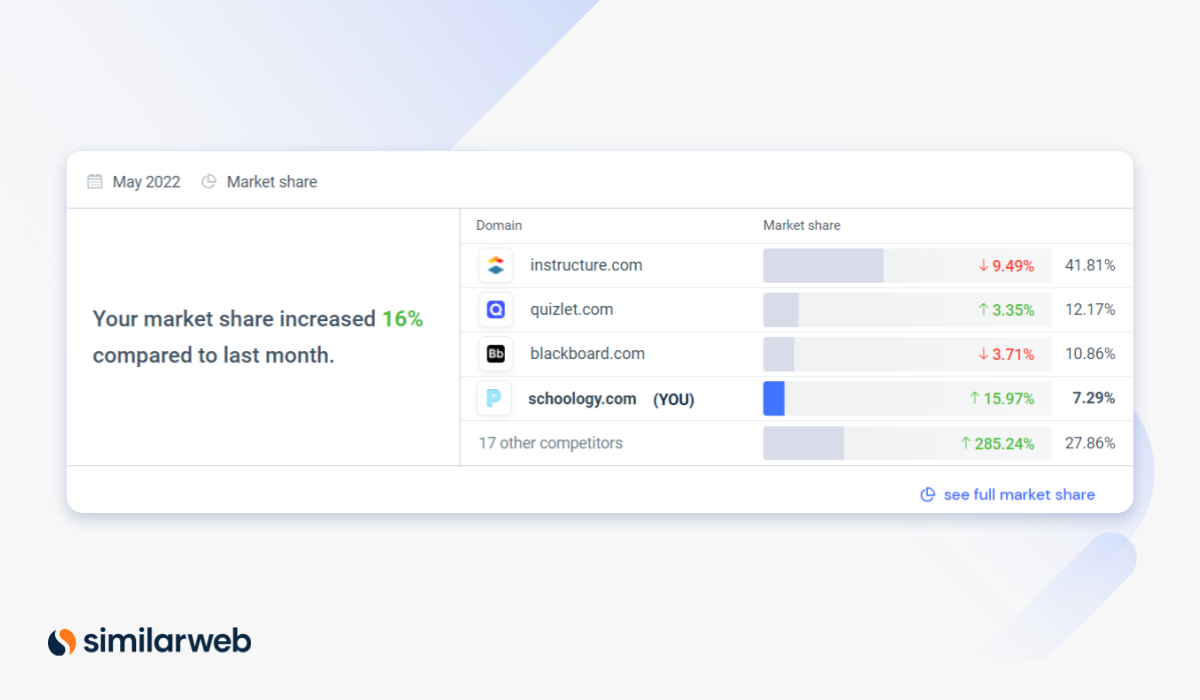The width and height of the screenshot is (1200, 700).
Task: Click the pie icon in see full market share
Action: pyautogui.click(x=928, y=495)
